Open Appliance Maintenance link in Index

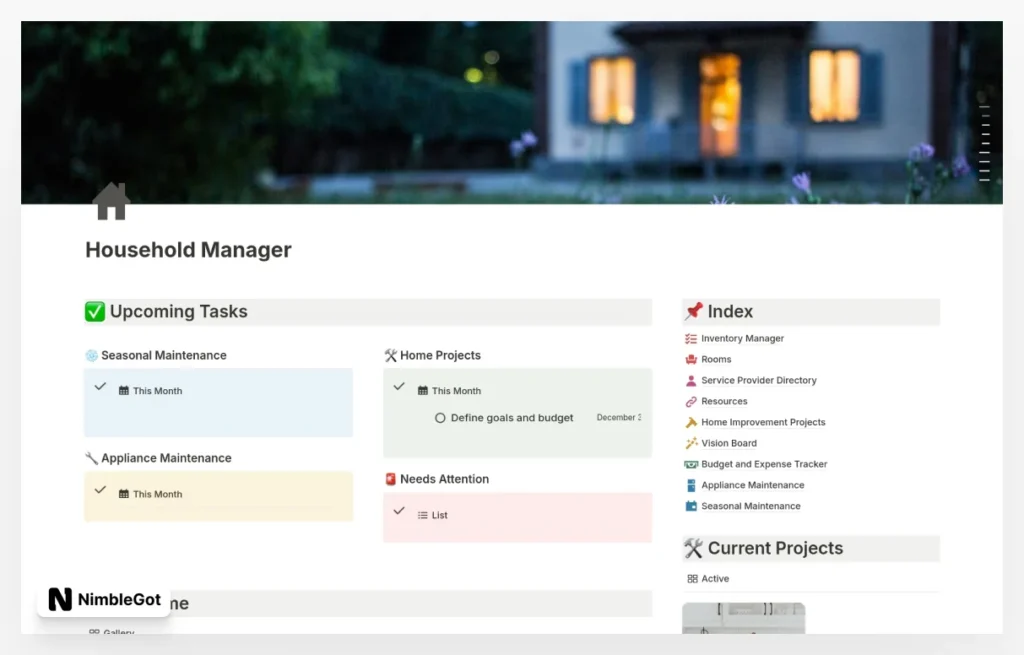click(753, 485)
